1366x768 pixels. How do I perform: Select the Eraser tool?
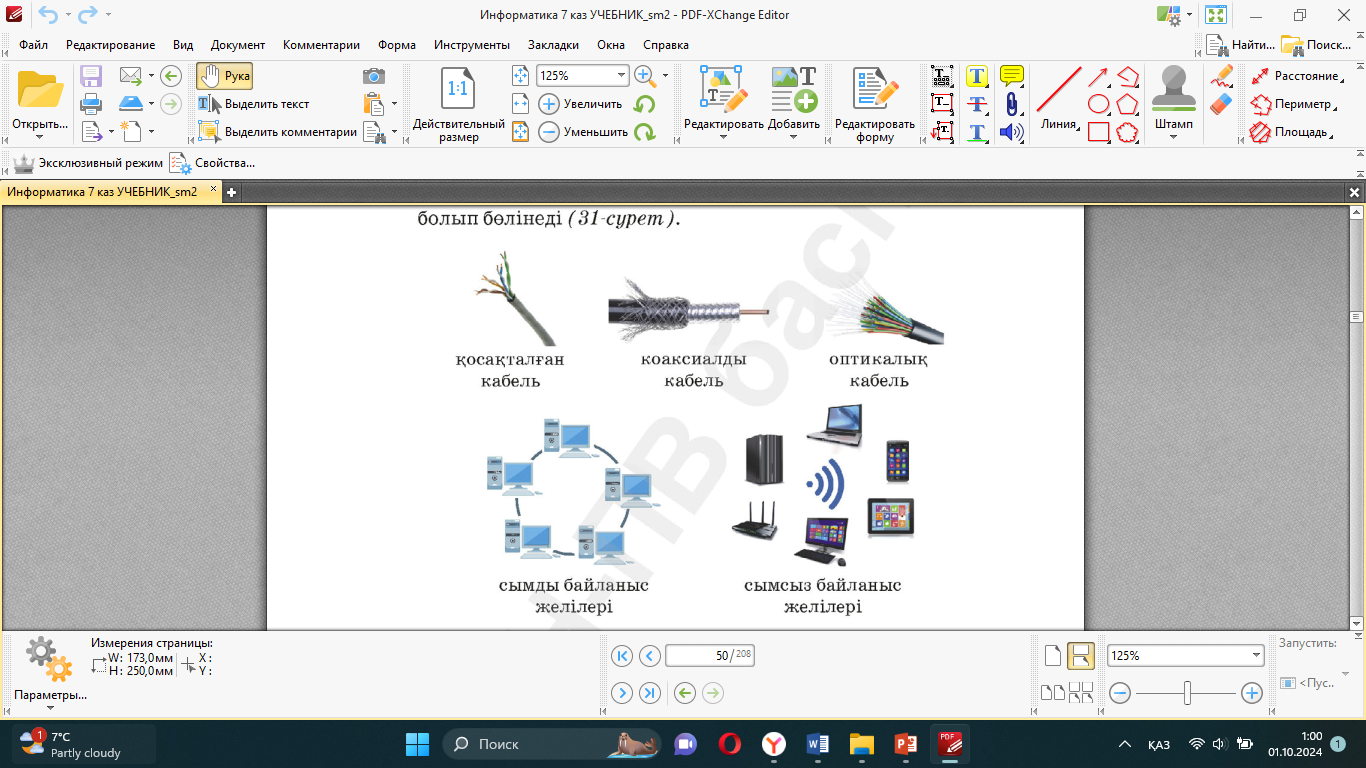(1221, 104)
